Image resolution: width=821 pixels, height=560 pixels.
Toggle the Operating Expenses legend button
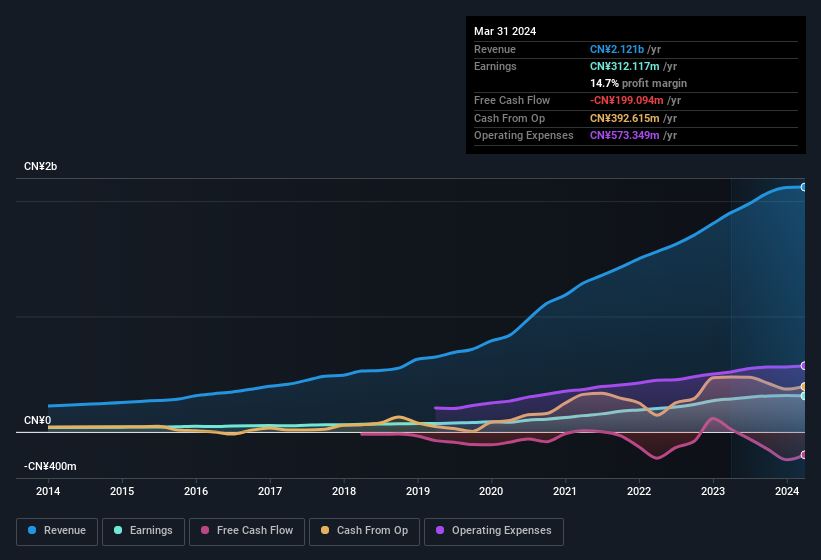click(493, 531)
